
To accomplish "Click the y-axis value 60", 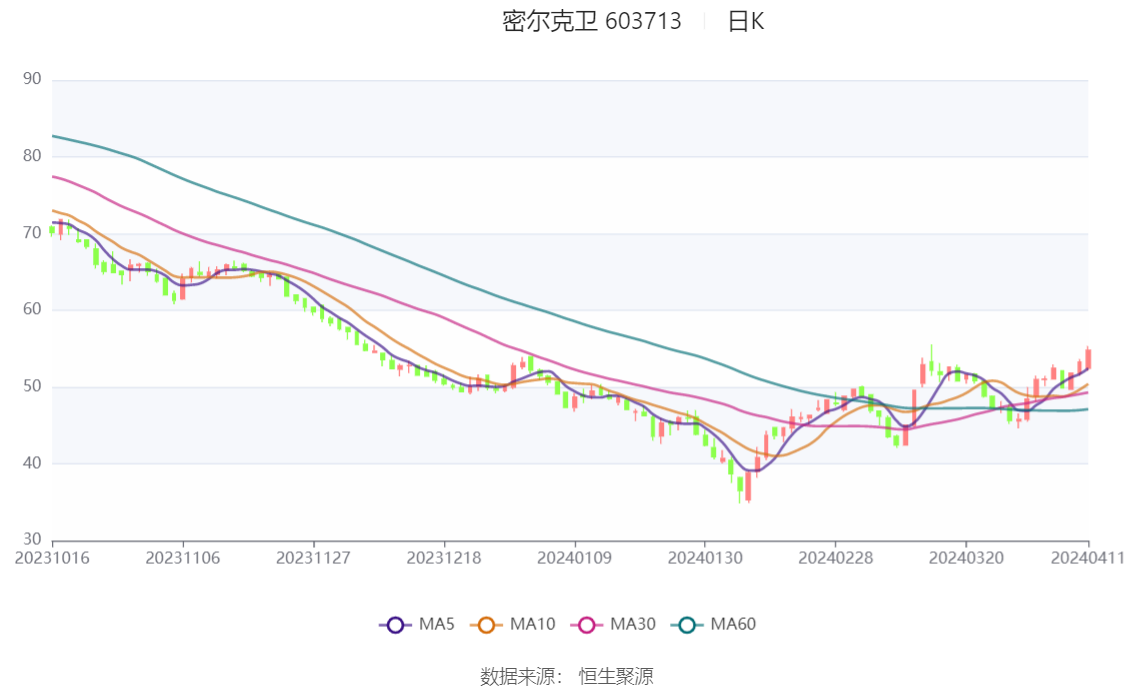I will coord(32,309).
